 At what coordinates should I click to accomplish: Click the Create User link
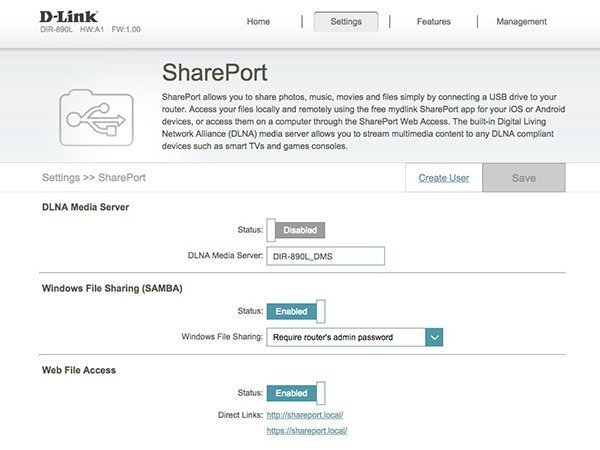(x=443, y=178)
